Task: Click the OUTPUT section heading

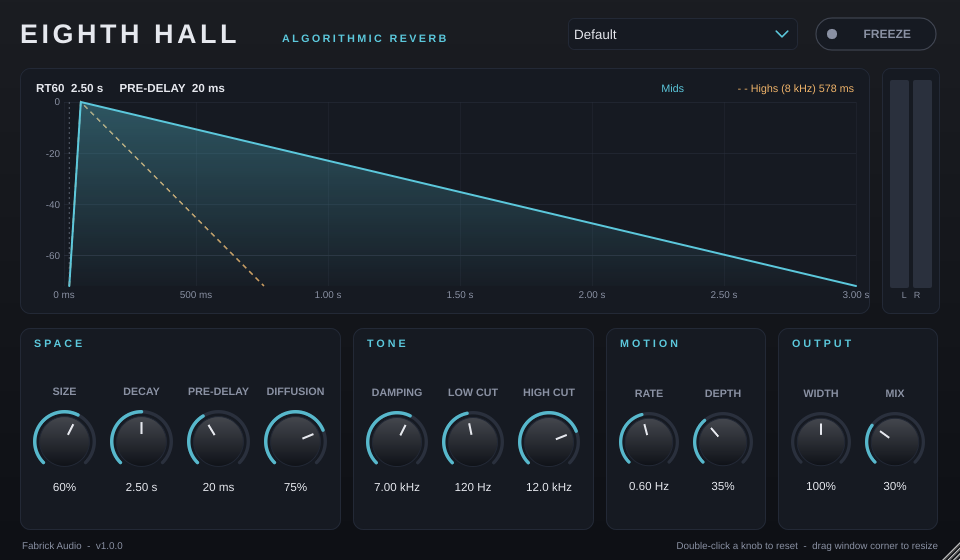Action: click(822, 343)
